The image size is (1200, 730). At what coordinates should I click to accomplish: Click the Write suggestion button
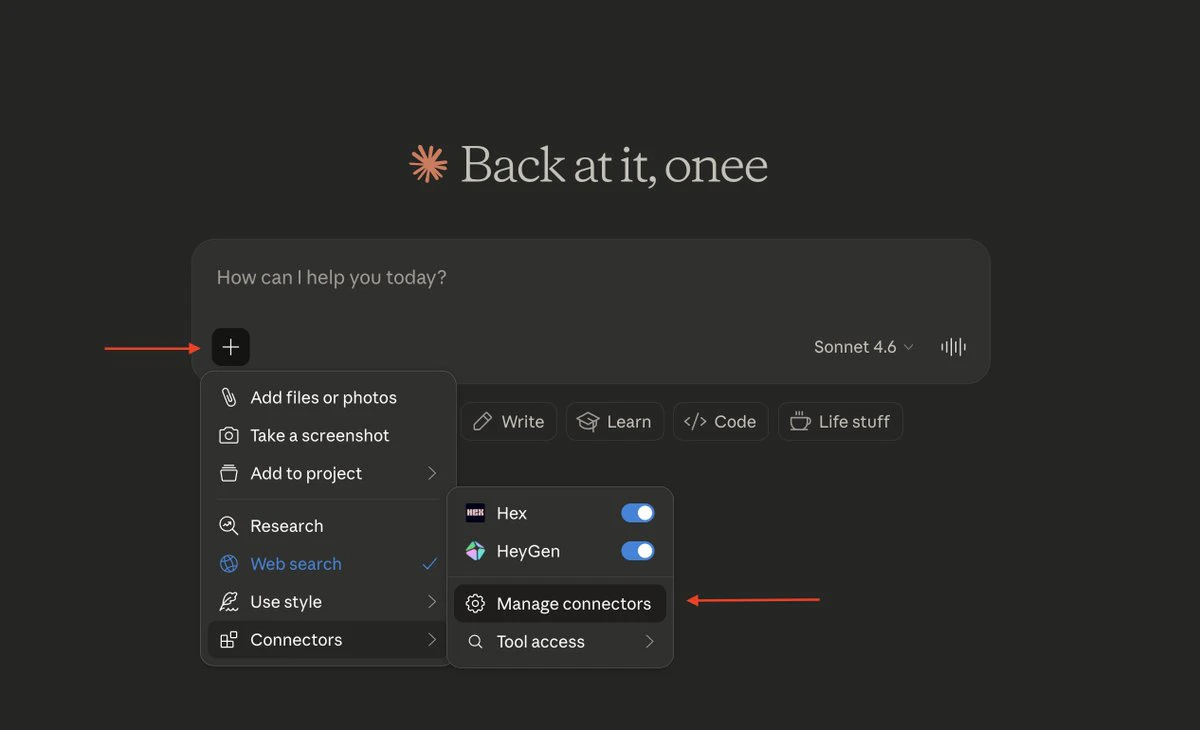click(509, 421)
